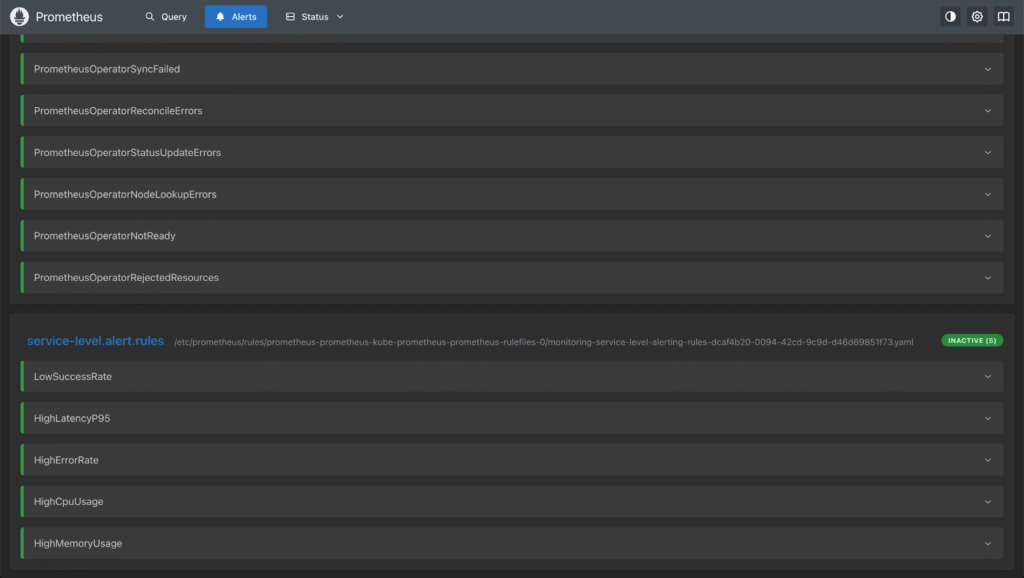Select the HighCpuUsage alert name
This screenshot has height=578, width=1024.
(69, 502)
